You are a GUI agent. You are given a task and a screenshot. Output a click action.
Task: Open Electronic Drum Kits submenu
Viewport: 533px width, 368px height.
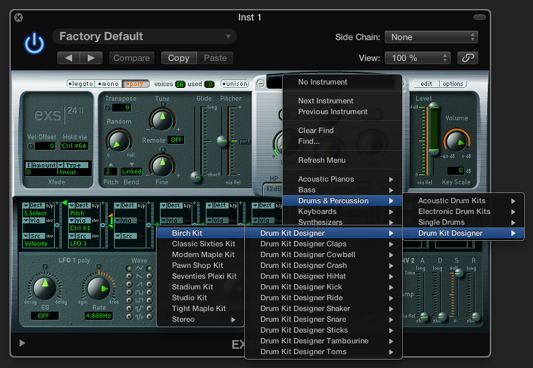(x=464, y=212)
